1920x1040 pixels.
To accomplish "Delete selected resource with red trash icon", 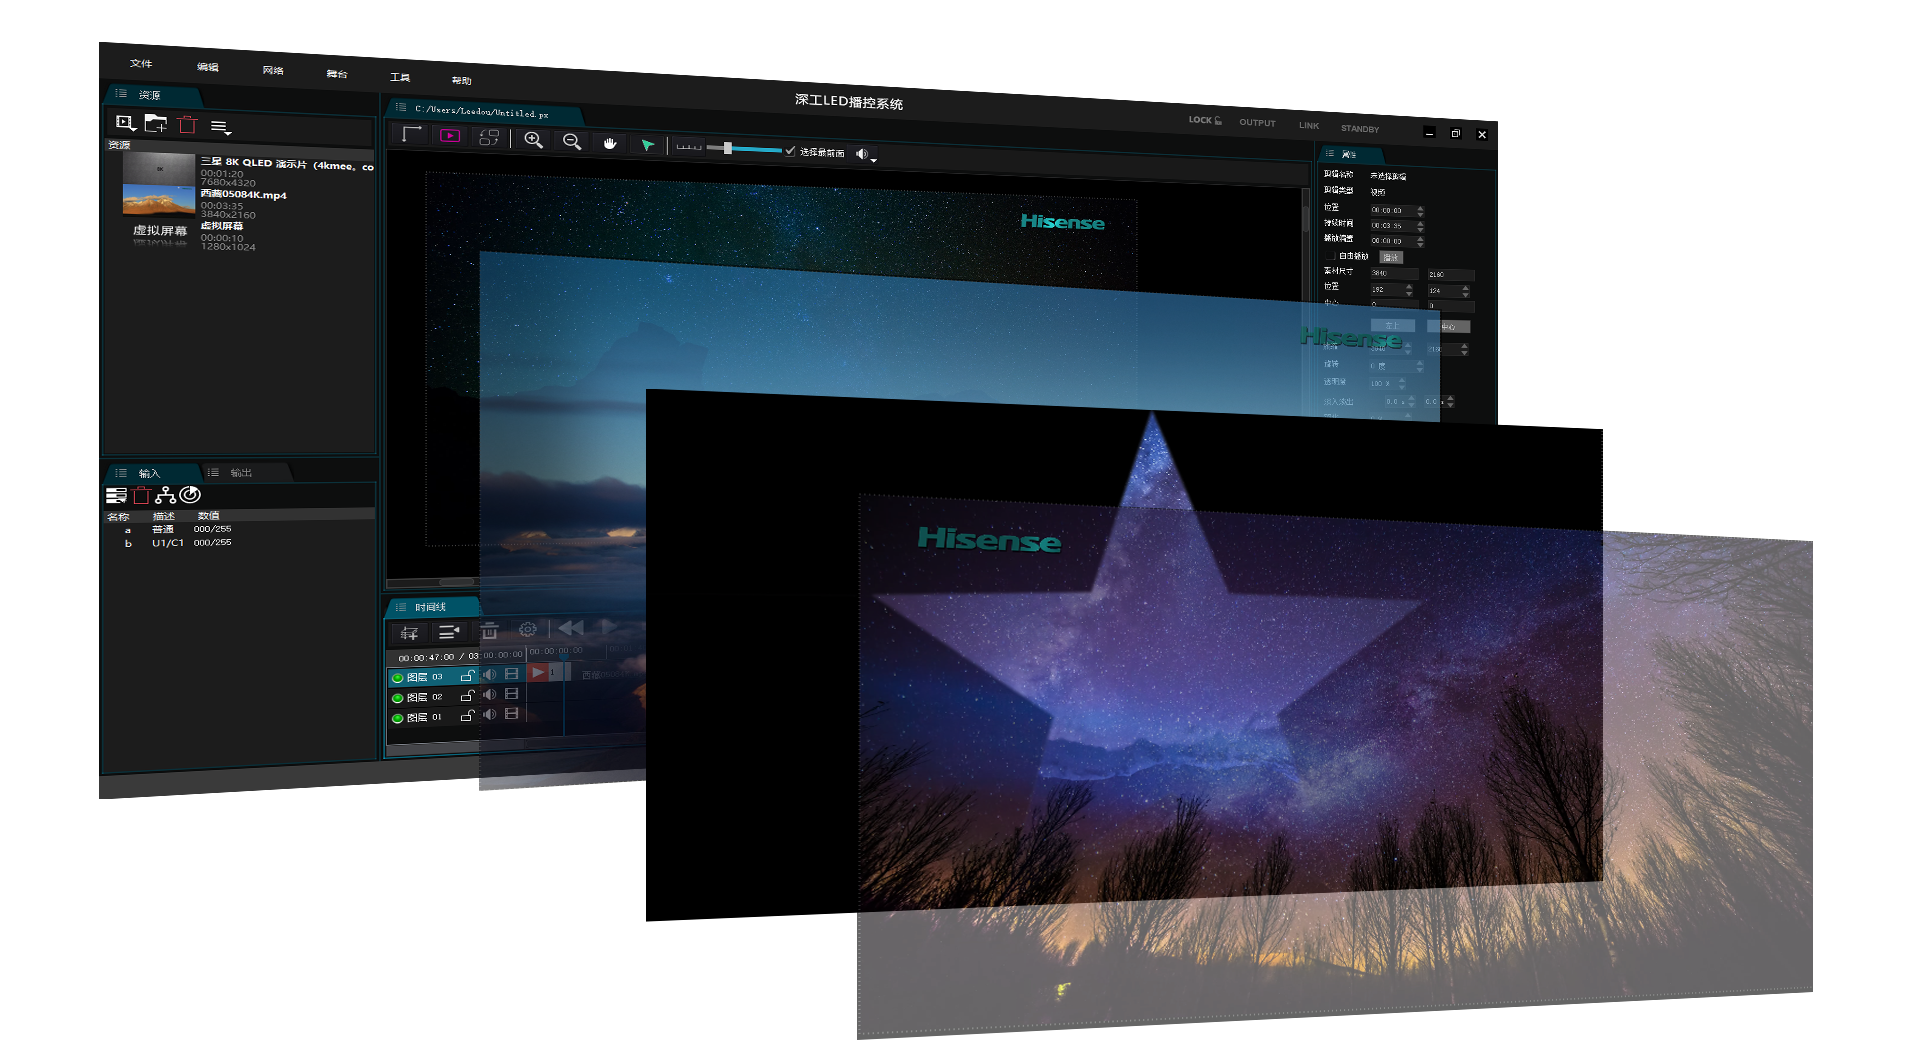I will pos(187,125).
